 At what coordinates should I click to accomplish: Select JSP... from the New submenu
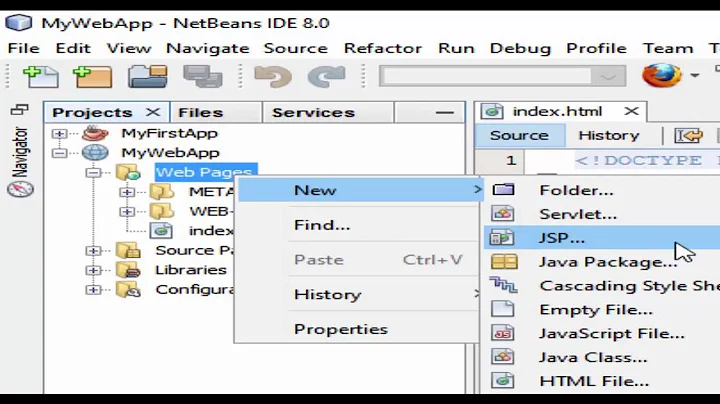pyautogui.click(x=602, y=238)
